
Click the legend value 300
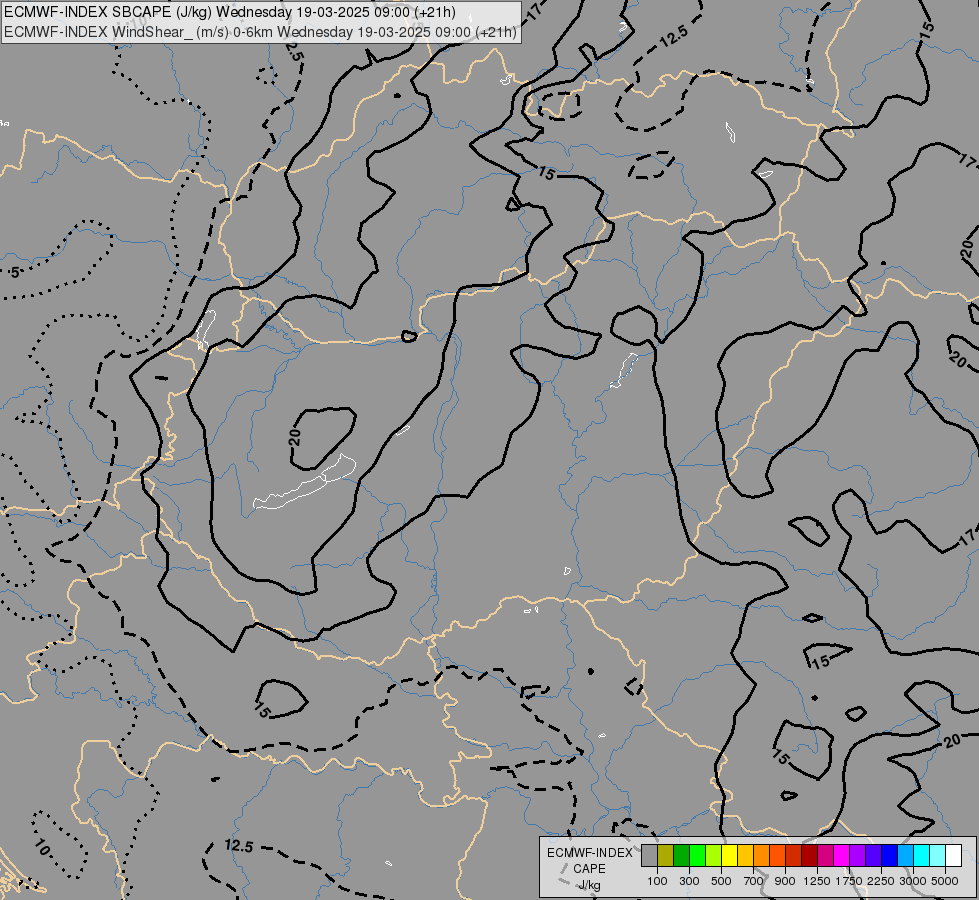coord(689,881)
